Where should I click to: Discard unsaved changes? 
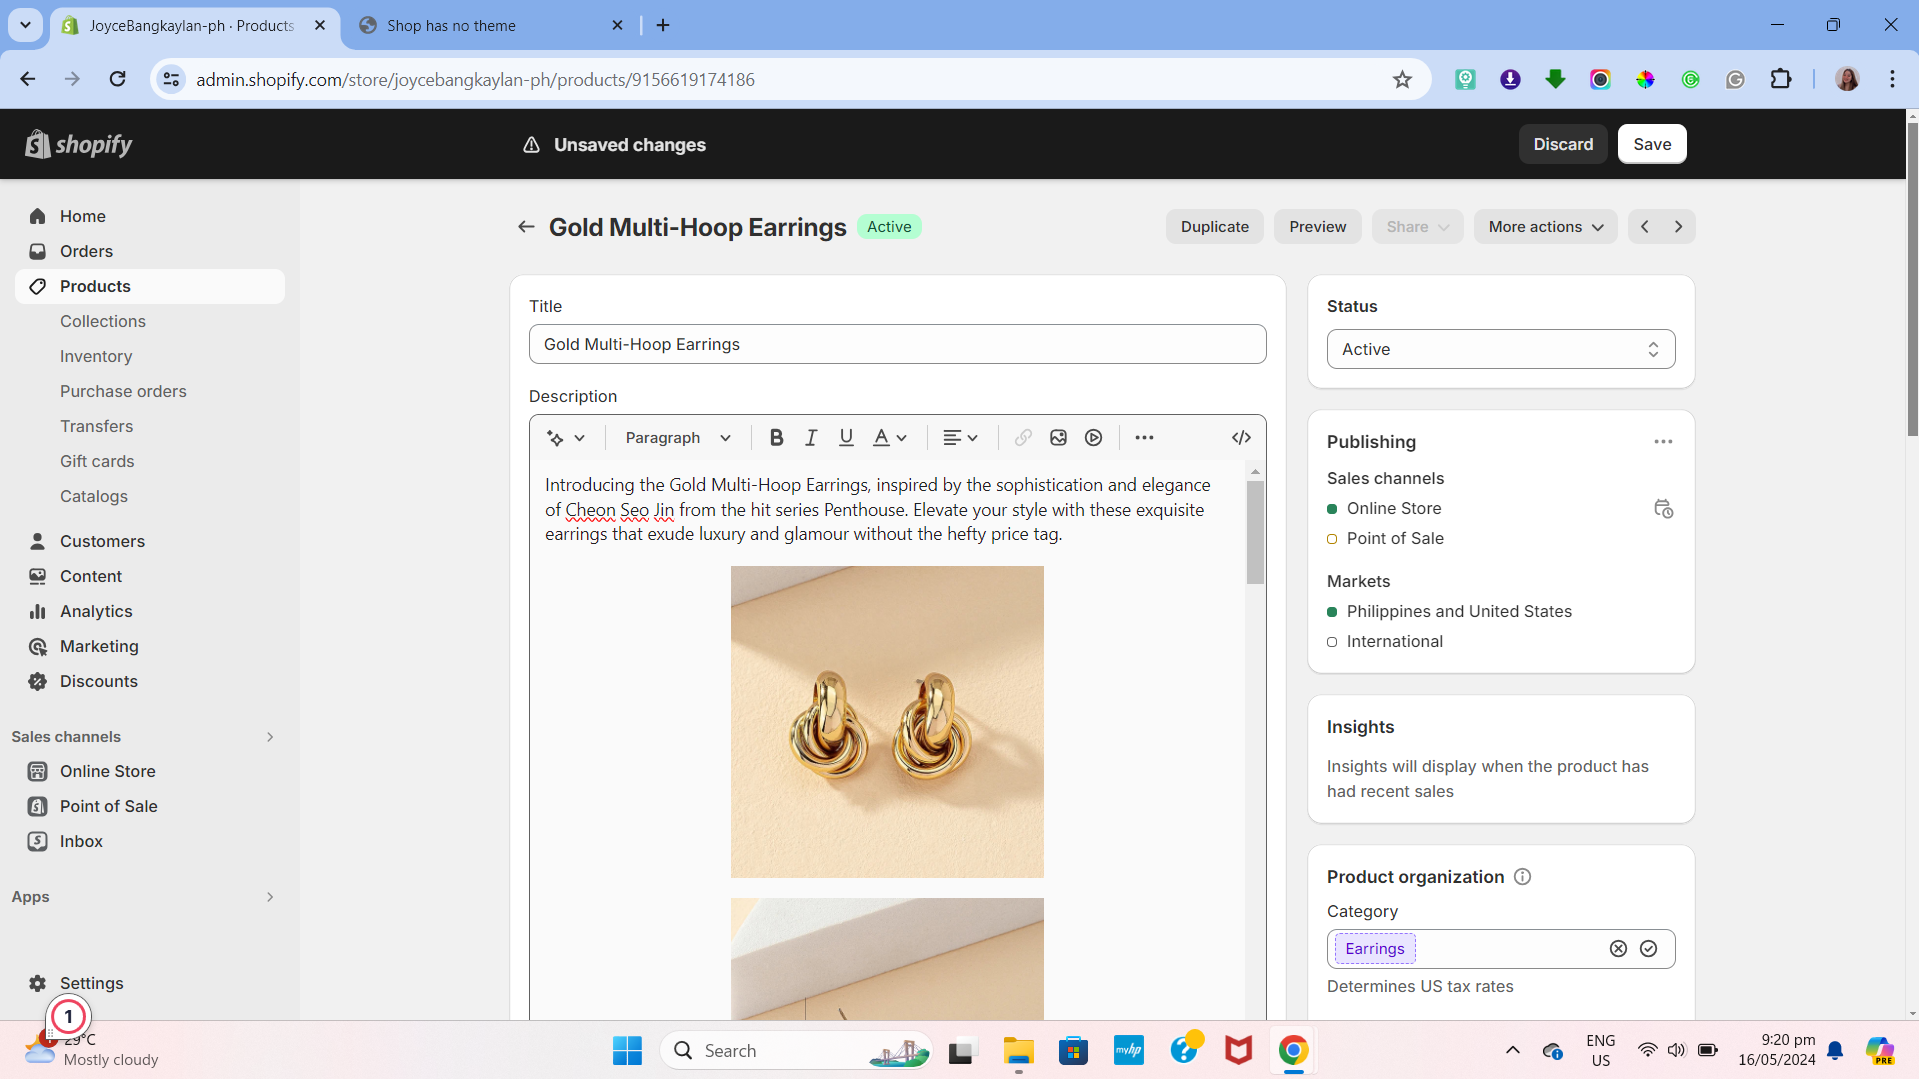1563,144
